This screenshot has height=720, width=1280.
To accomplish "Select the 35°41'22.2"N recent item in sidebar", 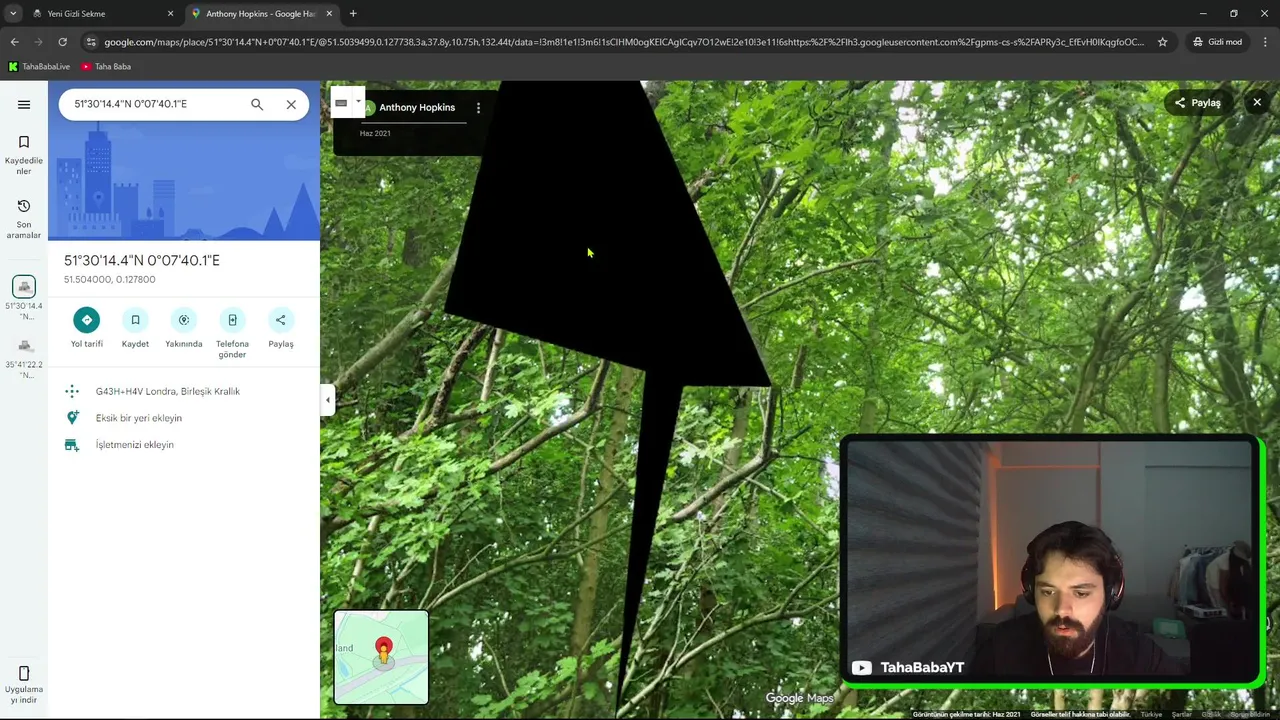I will [24, 358].
